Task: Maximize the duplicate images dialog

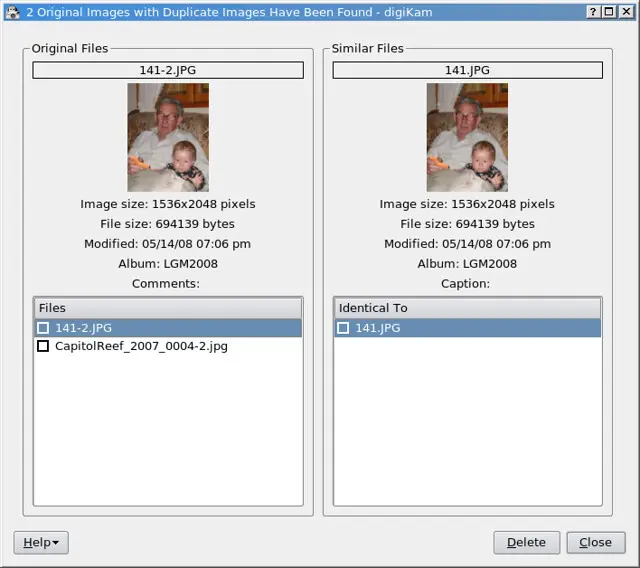Action: point(609,12)
